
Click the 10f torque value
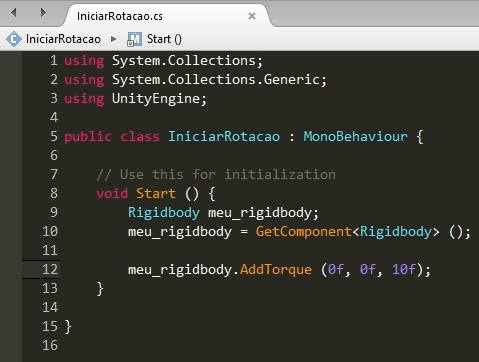404,269
